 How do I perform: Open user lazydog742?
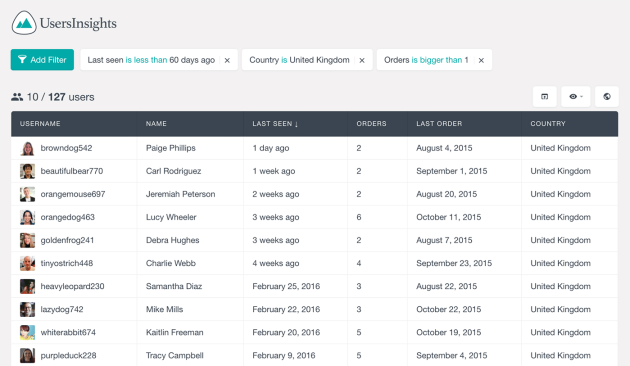click(62, 309)
